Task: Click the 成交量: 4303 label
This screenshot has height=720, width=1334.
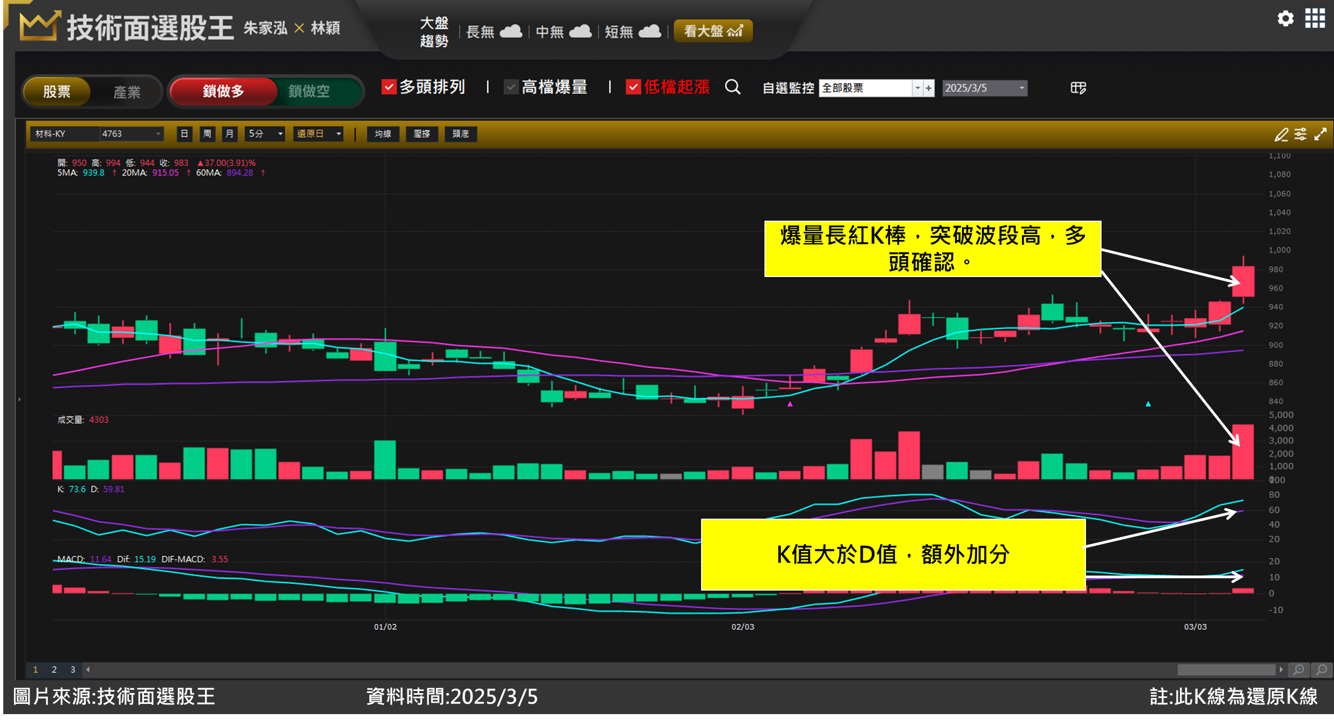Action: 83,420
